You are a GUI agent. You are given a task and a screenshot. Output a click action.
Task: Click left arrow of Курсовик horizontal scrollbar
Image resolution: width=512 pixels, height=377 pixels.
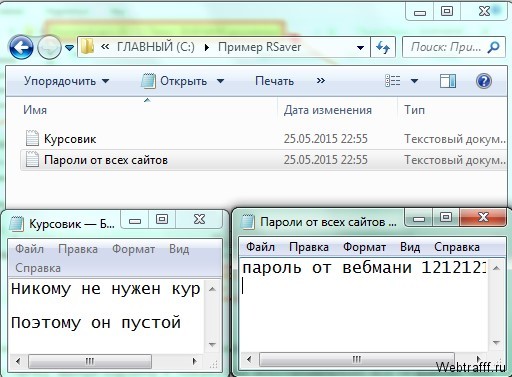pyautogui.click(x=18, y=361)
